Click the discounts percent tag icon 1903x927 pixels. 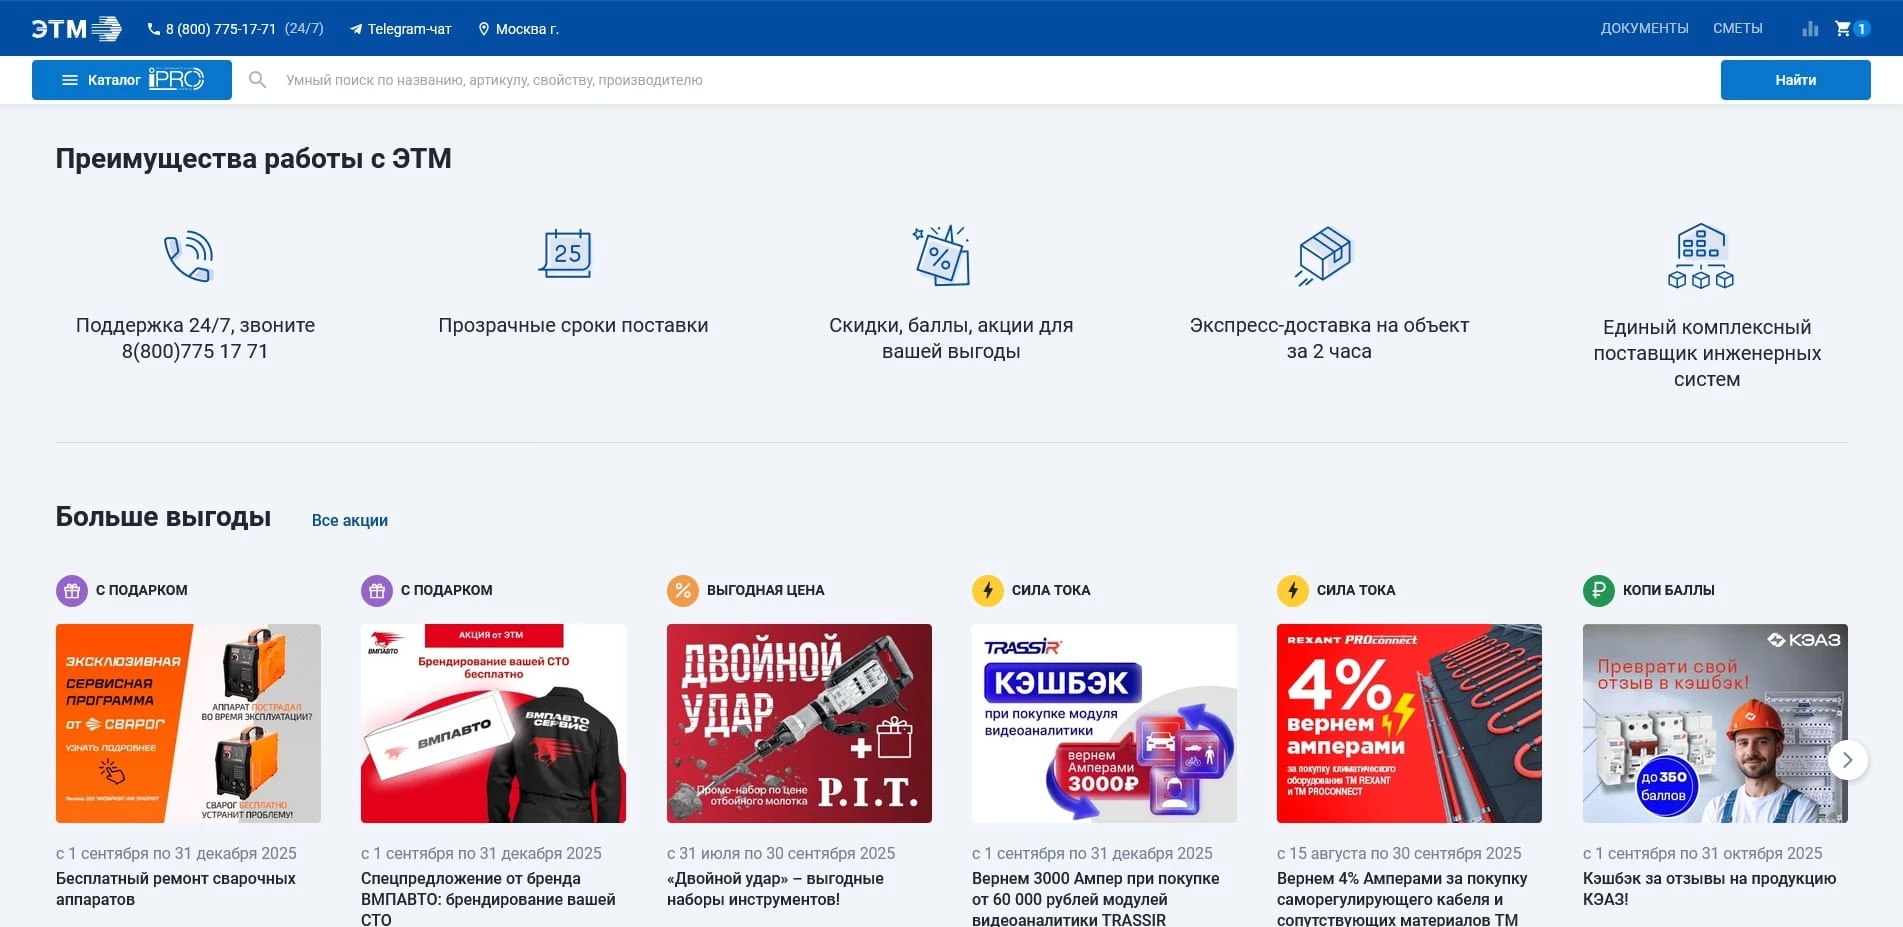pyautogui.click(x=942, y=255)
